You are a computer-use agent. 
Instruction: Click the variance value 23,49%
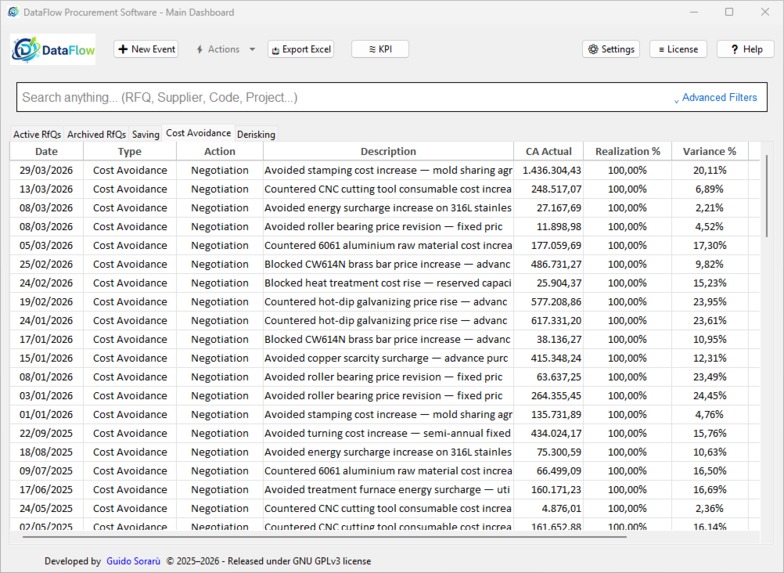pos(710,377)
